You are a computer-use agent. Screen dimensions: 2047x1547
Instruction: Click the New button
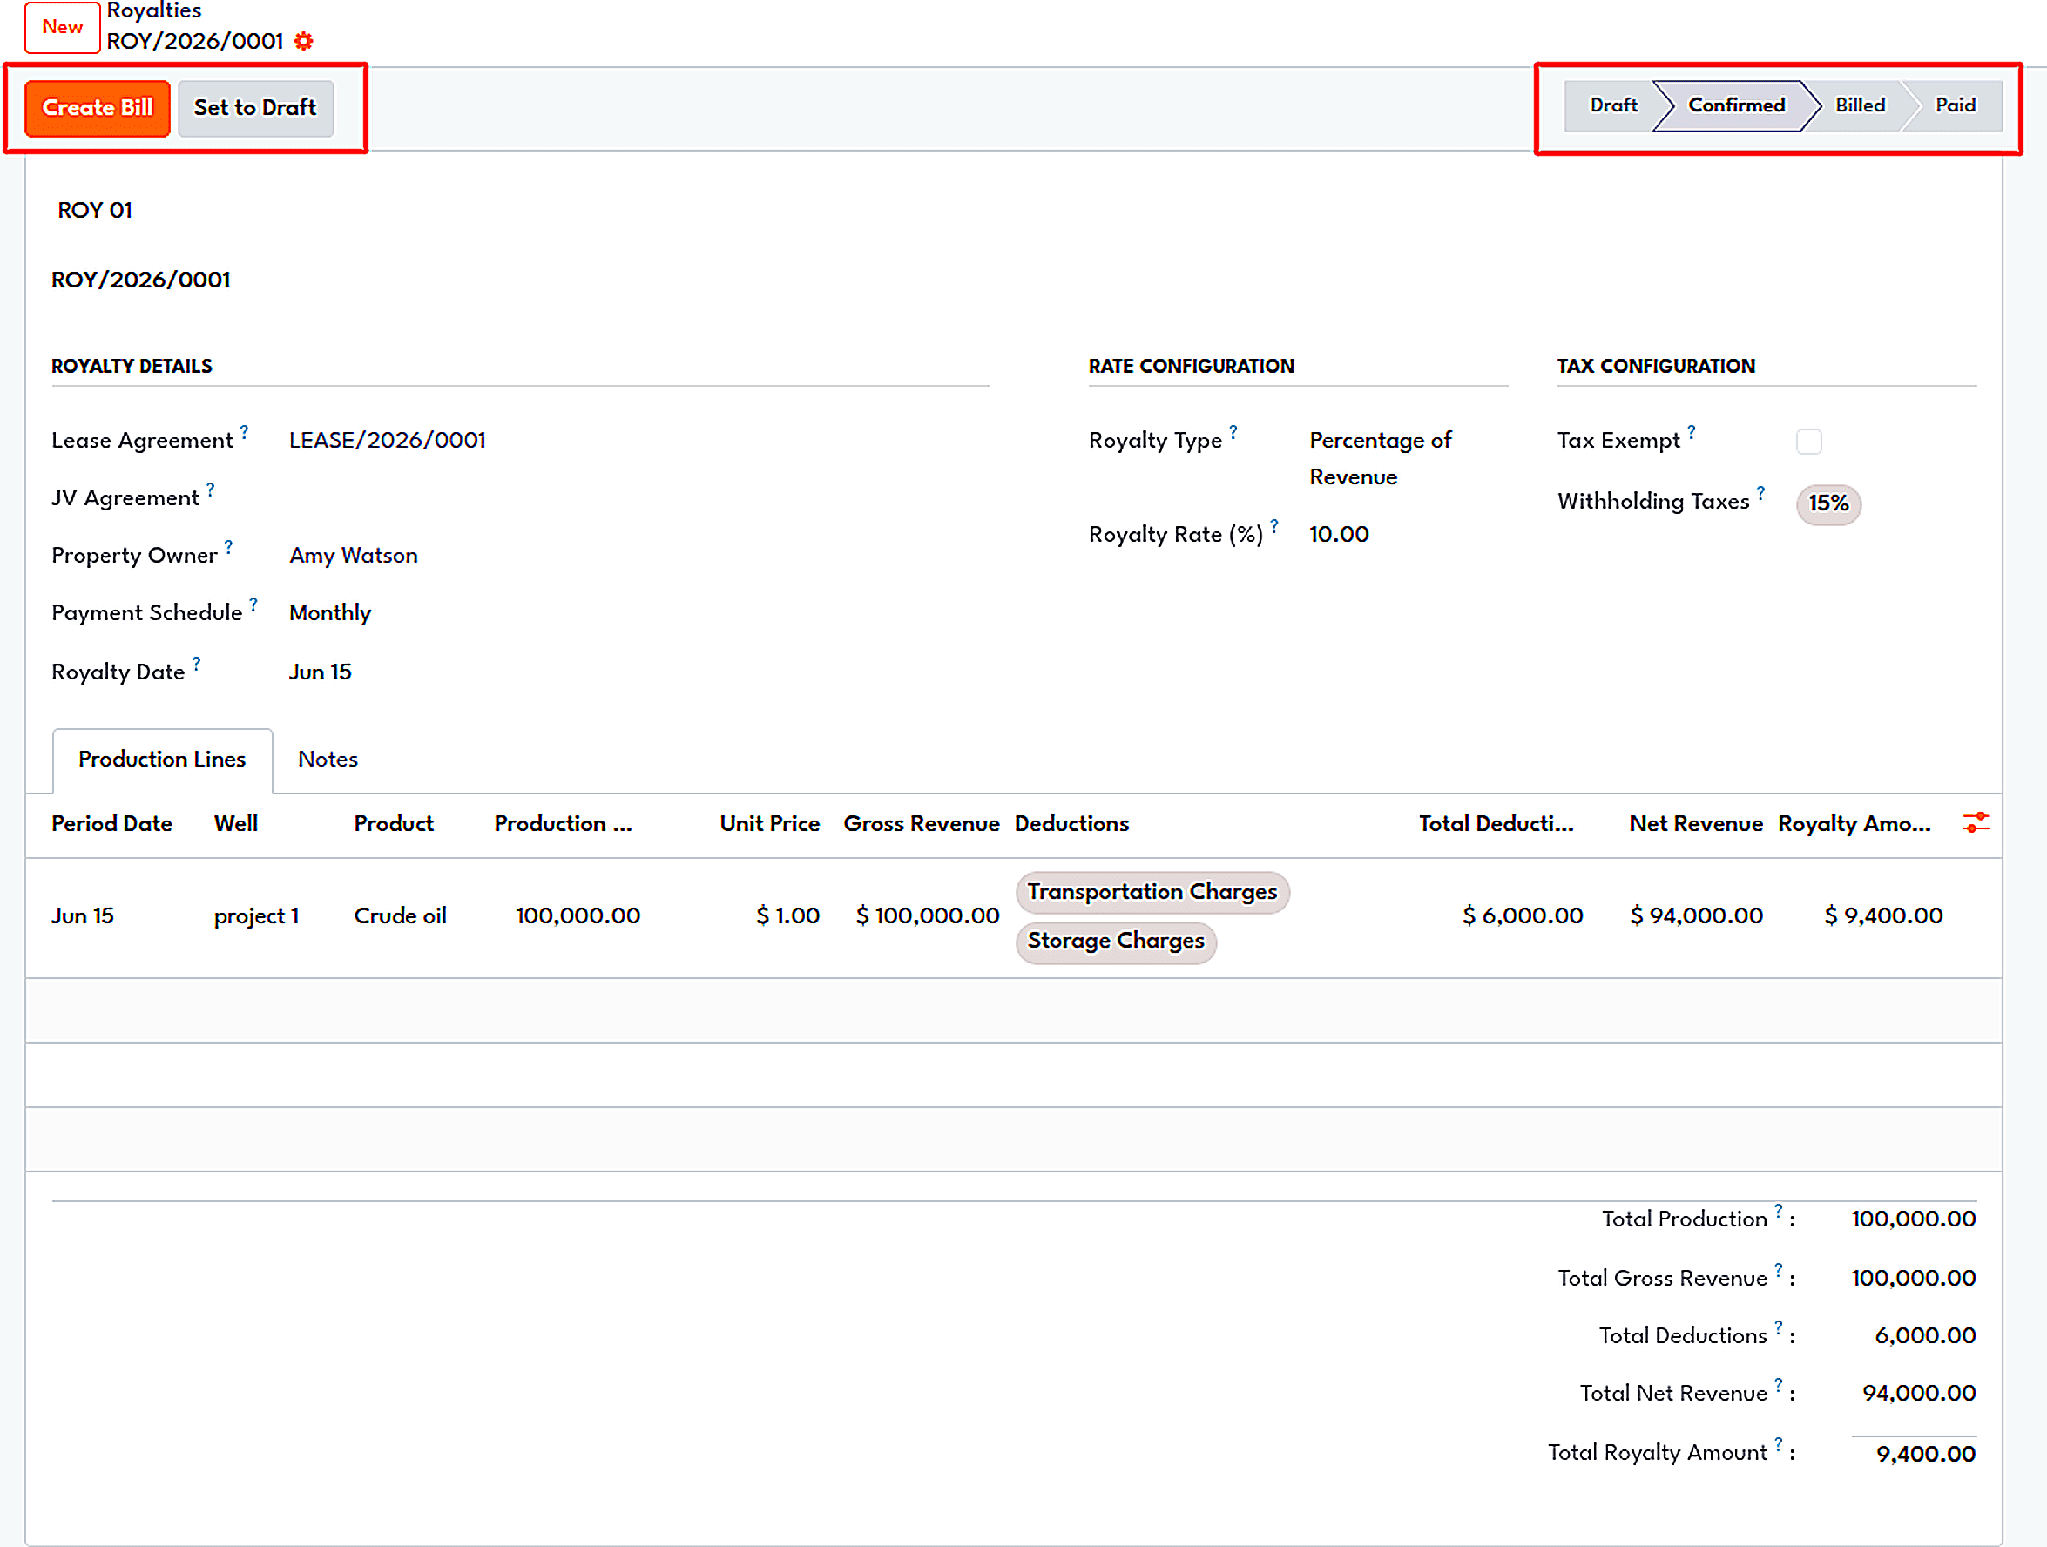(x=62, y=27)
